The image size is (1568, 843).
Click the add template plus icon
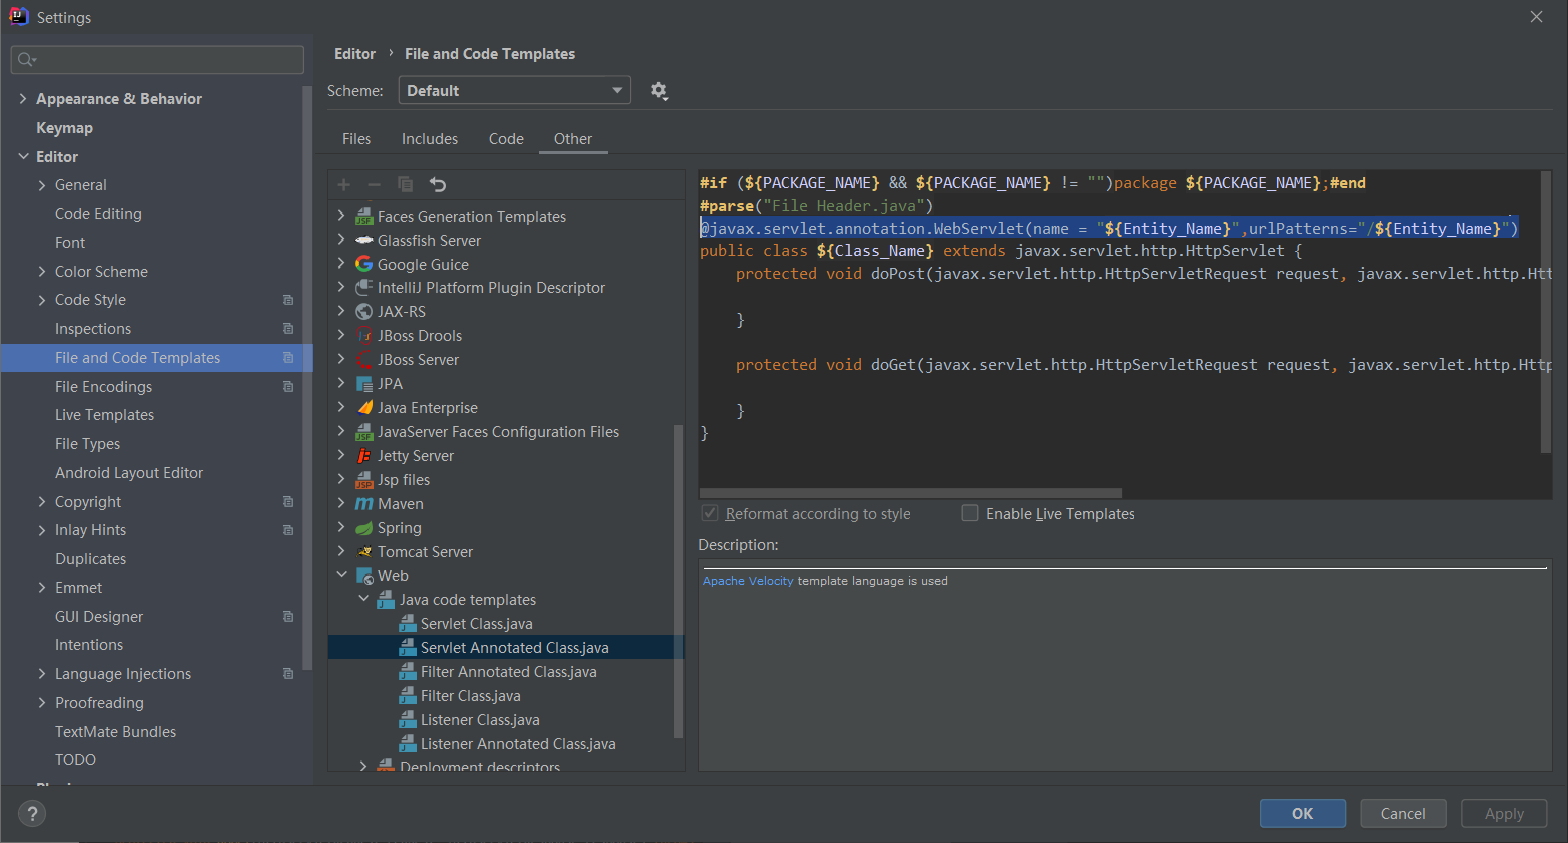pos(343,184)
